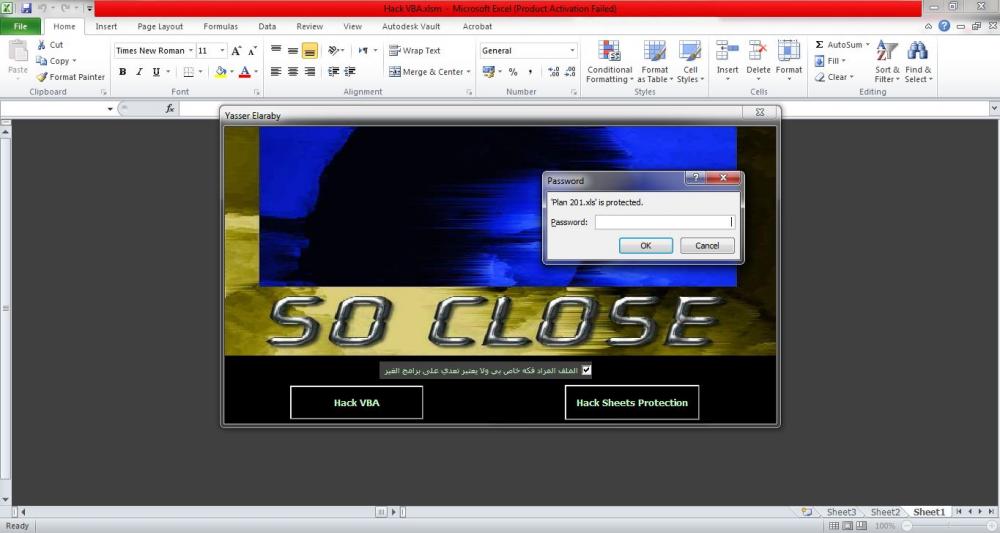Click the Orientation text angle icon

[x=334, y=50]
